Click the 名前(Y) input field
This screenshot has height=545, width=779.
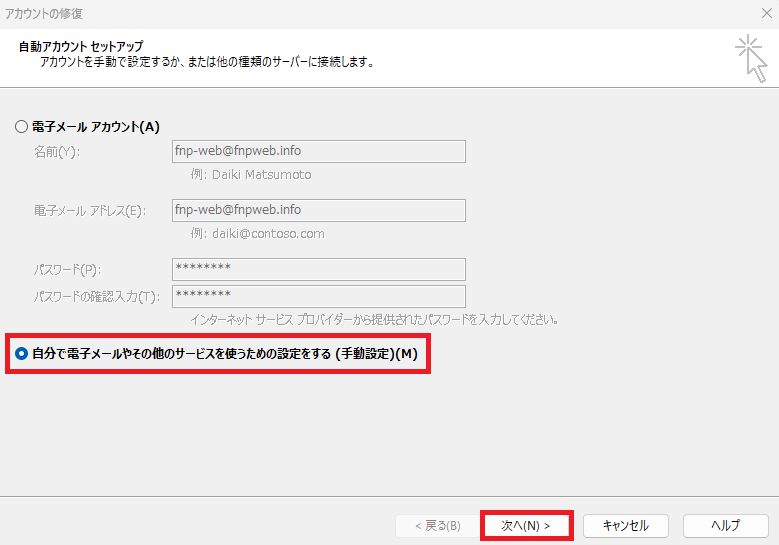pos(318,151)
